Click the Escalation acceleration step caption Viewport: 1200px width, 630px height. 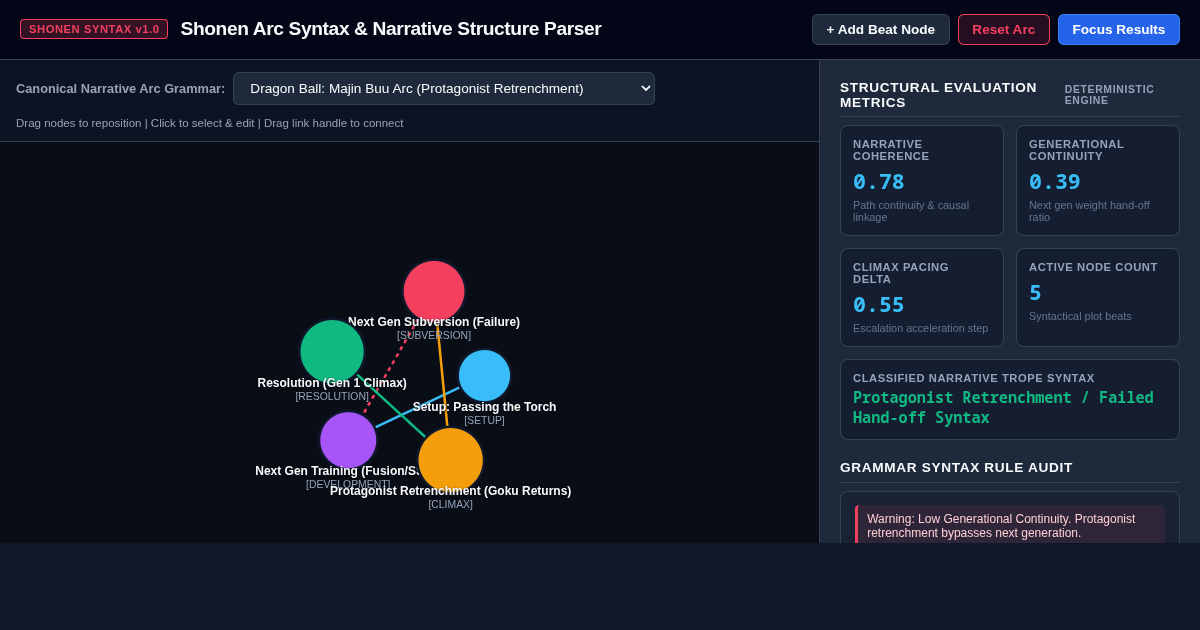(920, 328)
